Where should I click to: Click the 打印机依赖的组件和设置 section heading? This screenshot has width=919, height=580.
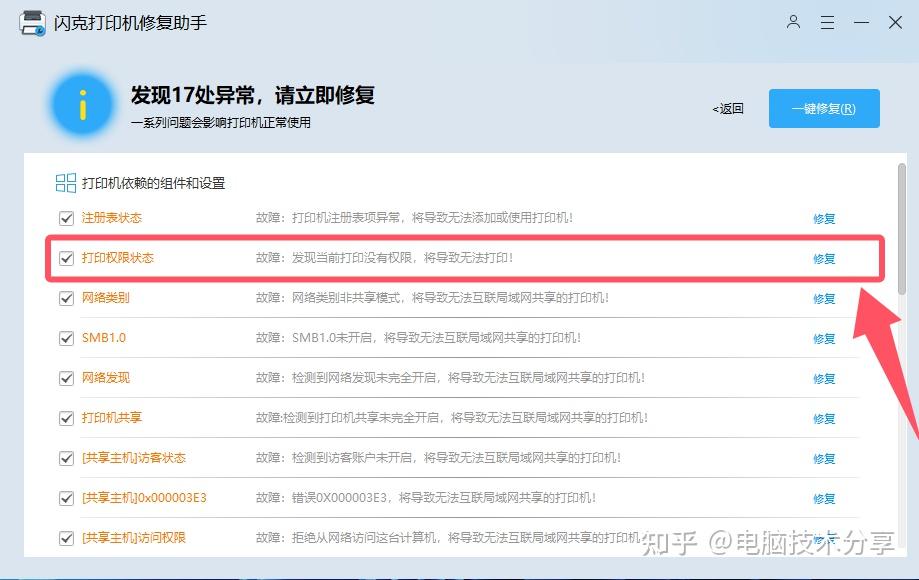coord(154,183)
